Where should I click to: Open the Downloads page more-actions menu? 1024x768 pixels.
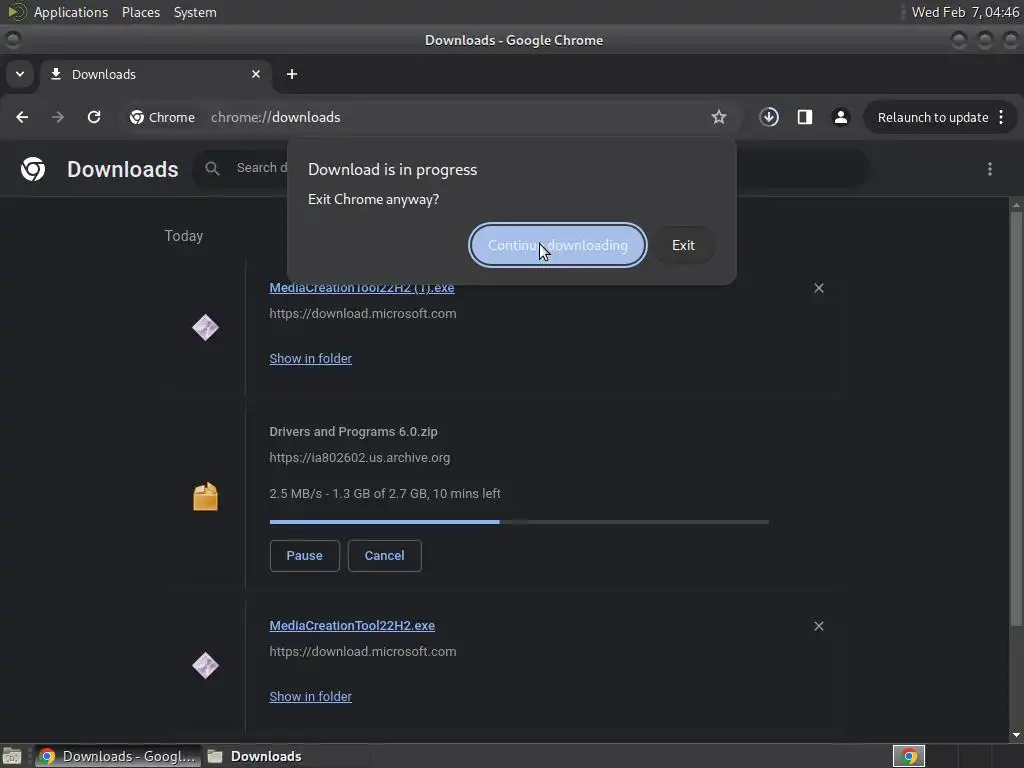click(x=989, y=169)
